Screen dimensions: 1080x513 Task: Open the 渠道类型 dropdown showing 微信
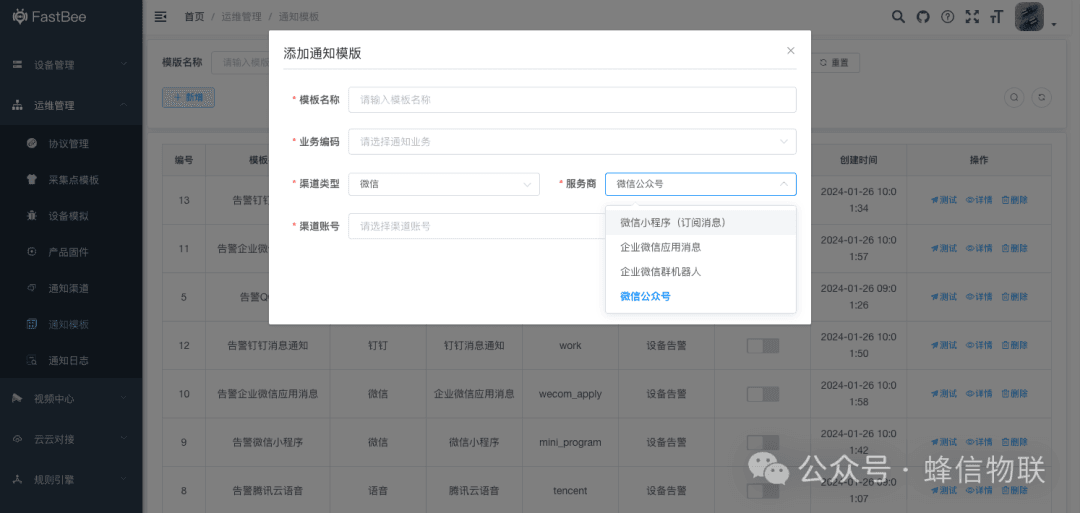click(444, 184)
